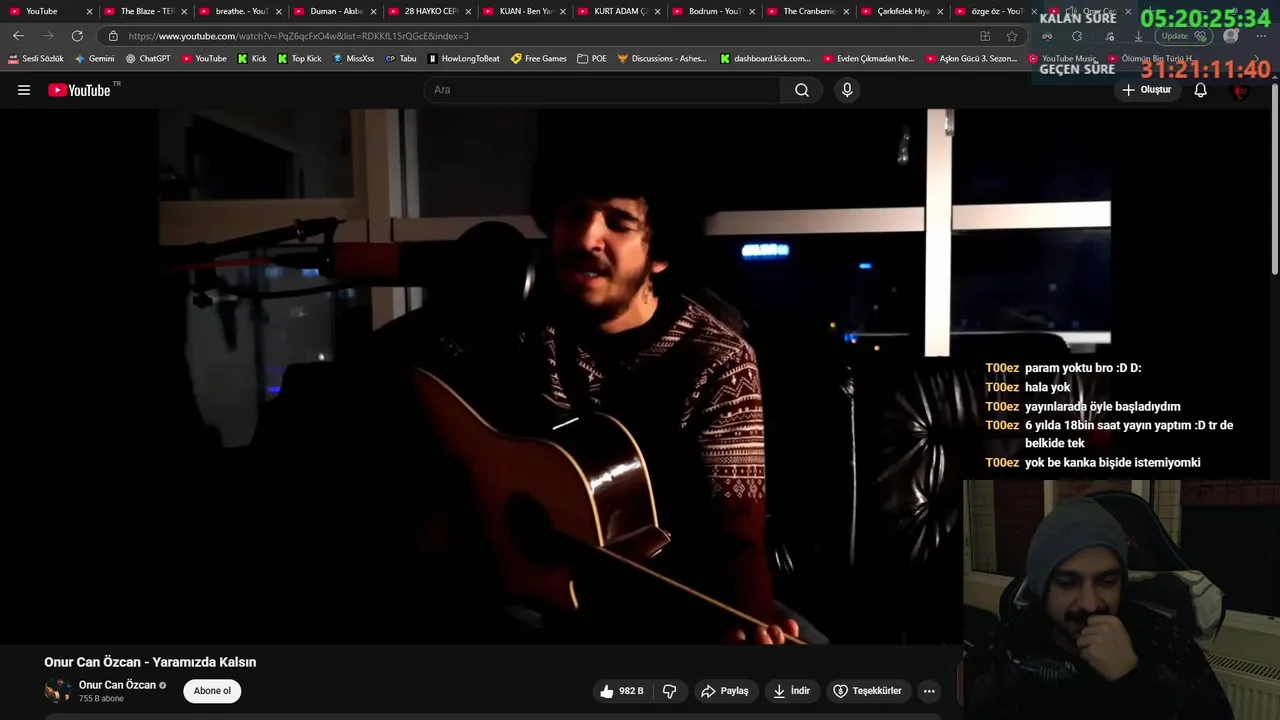The image size is (1280, 720).
Task: Open the Kick bookmark
Action: (x=252, y=59)
